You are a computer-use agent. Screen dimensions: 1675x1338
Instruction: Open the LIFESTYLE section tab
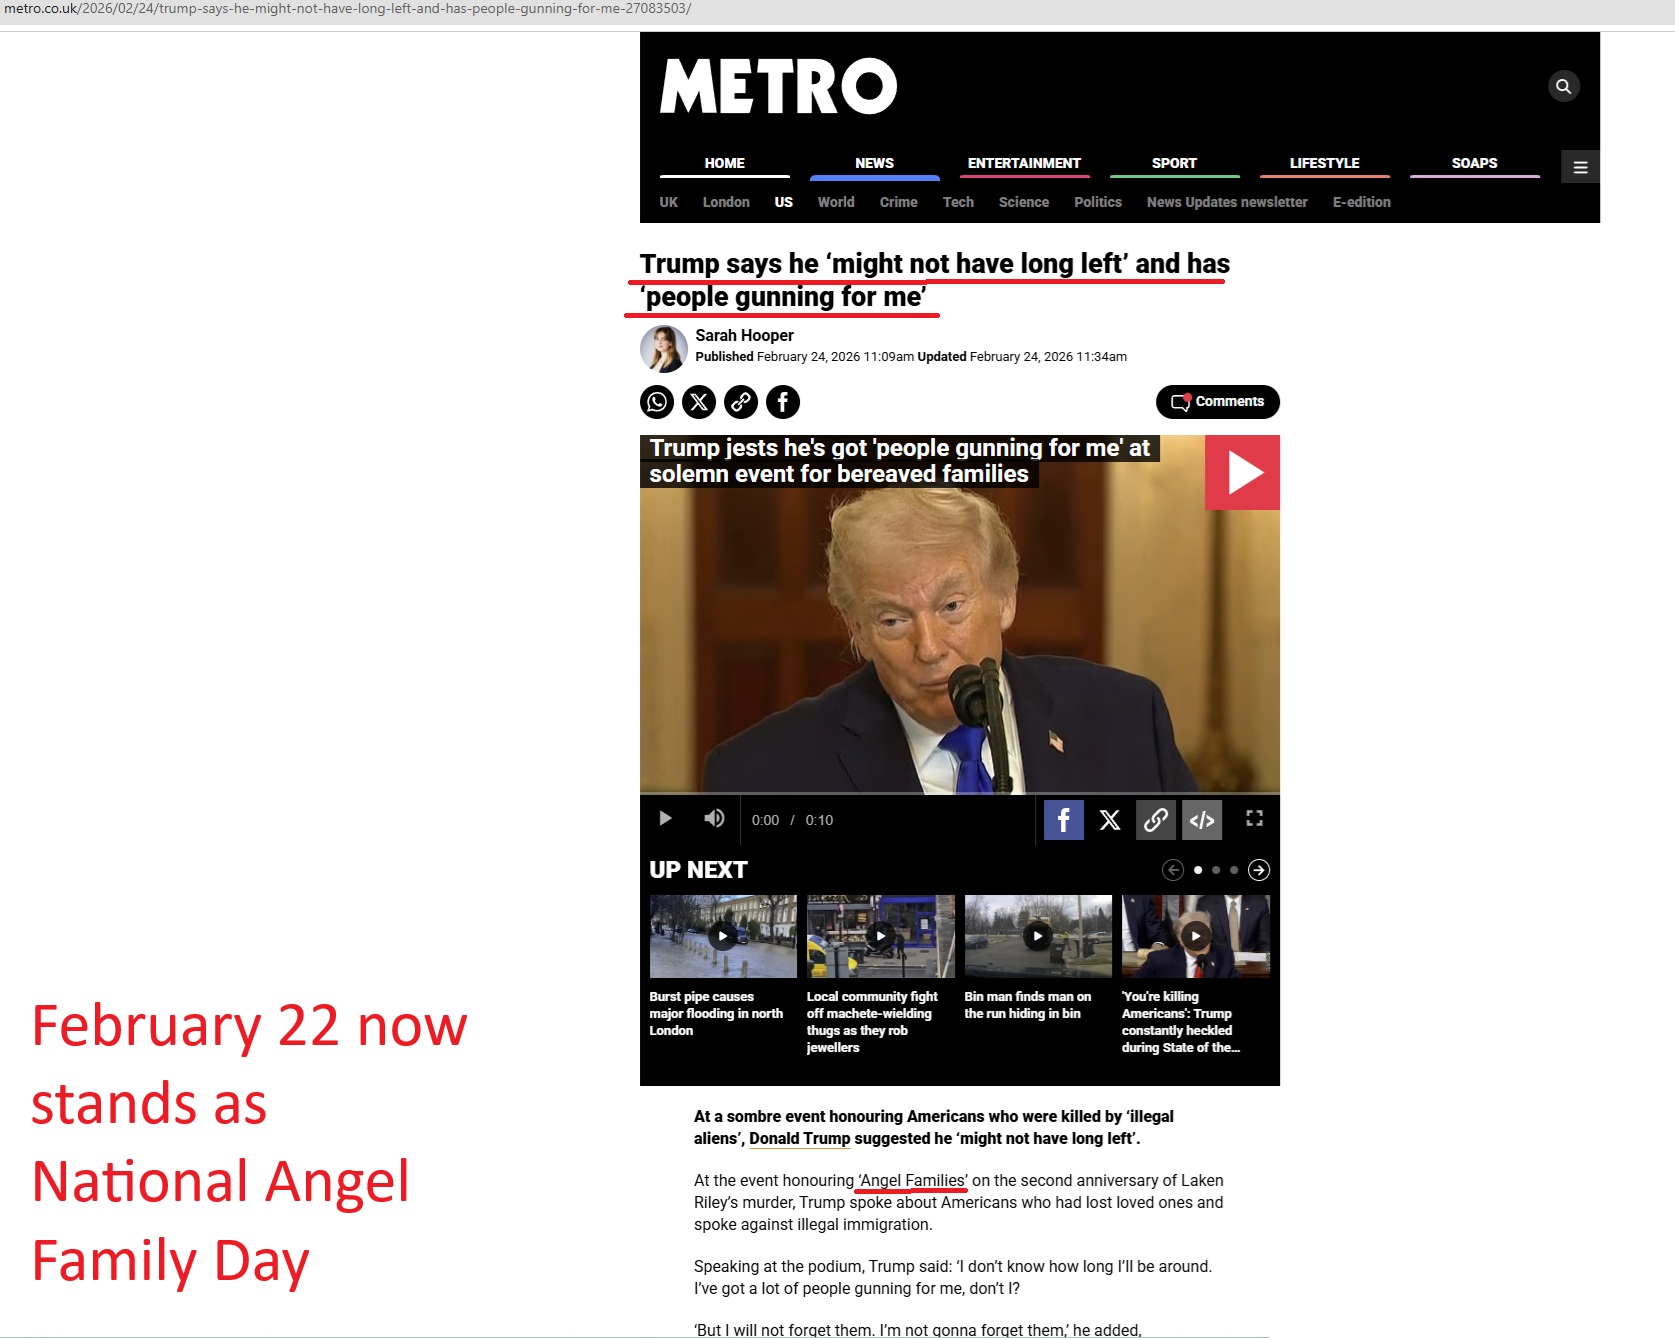tap(1325, 164)
